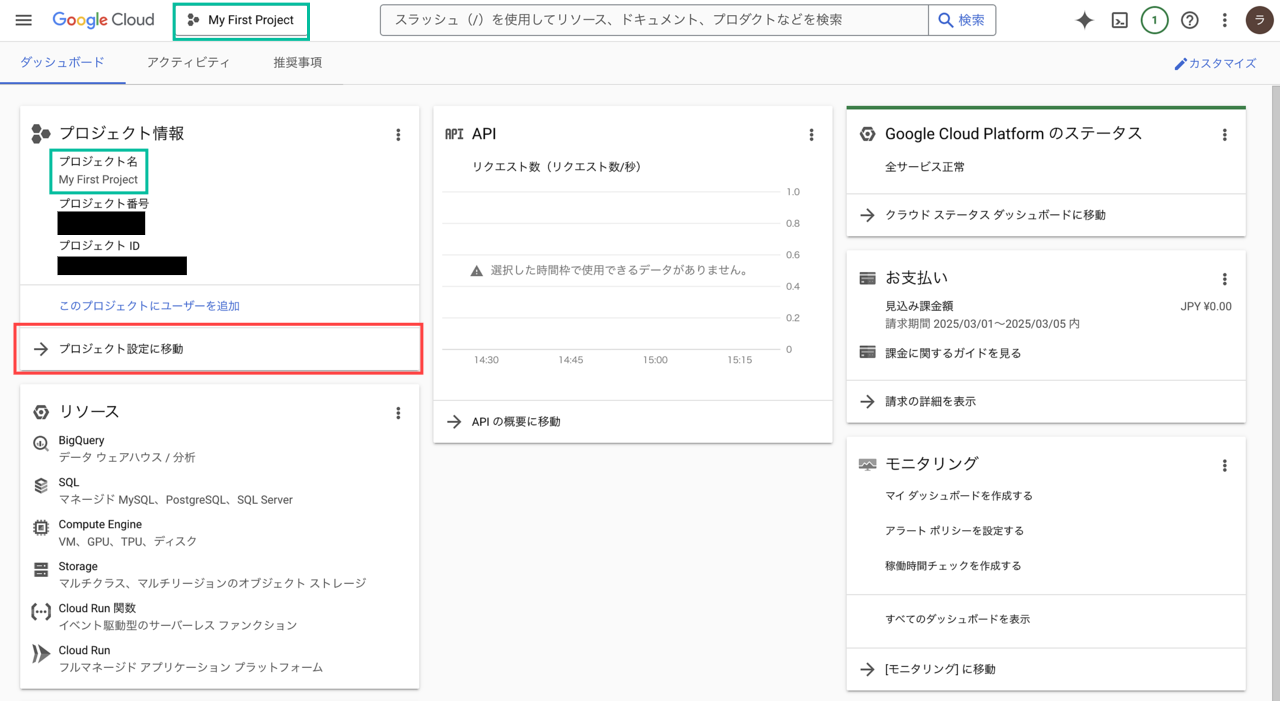Open プロジェクト情報 card three-dot menu
This screenshot has height=701, width=1280.
click(398, 134)
